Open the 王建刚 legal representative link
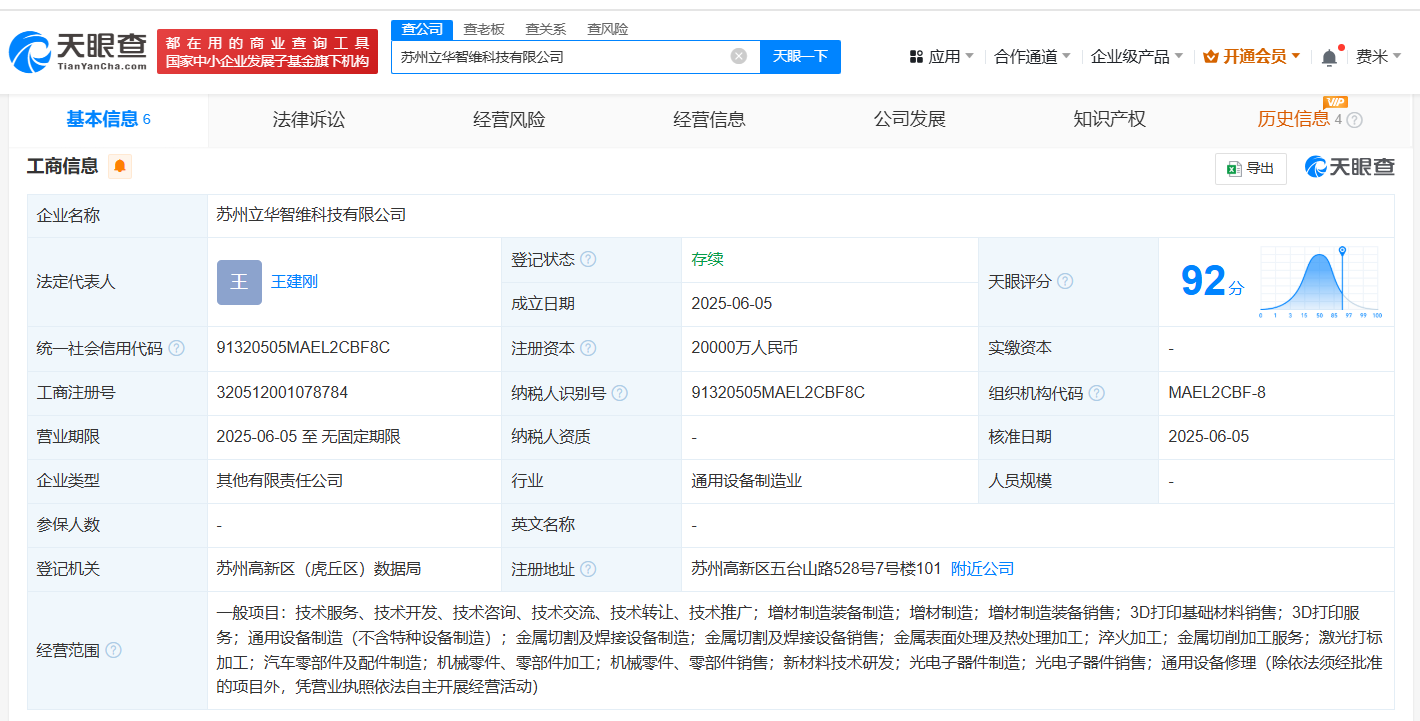The height and width of the screenshot is (721, 1420). (295, 282)
